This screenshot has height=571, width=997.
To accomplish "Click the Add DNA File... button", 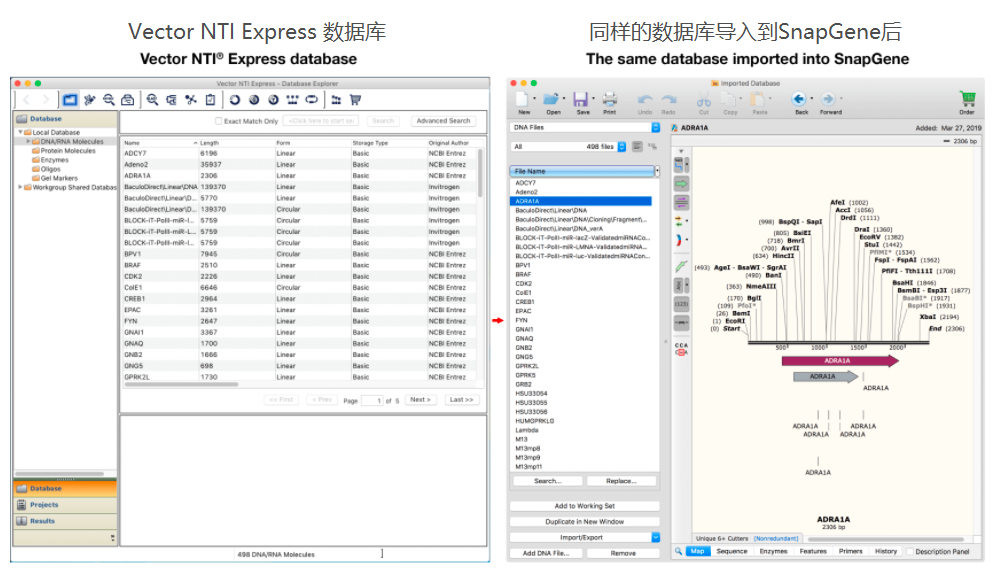I will click(x=546, y=553).
